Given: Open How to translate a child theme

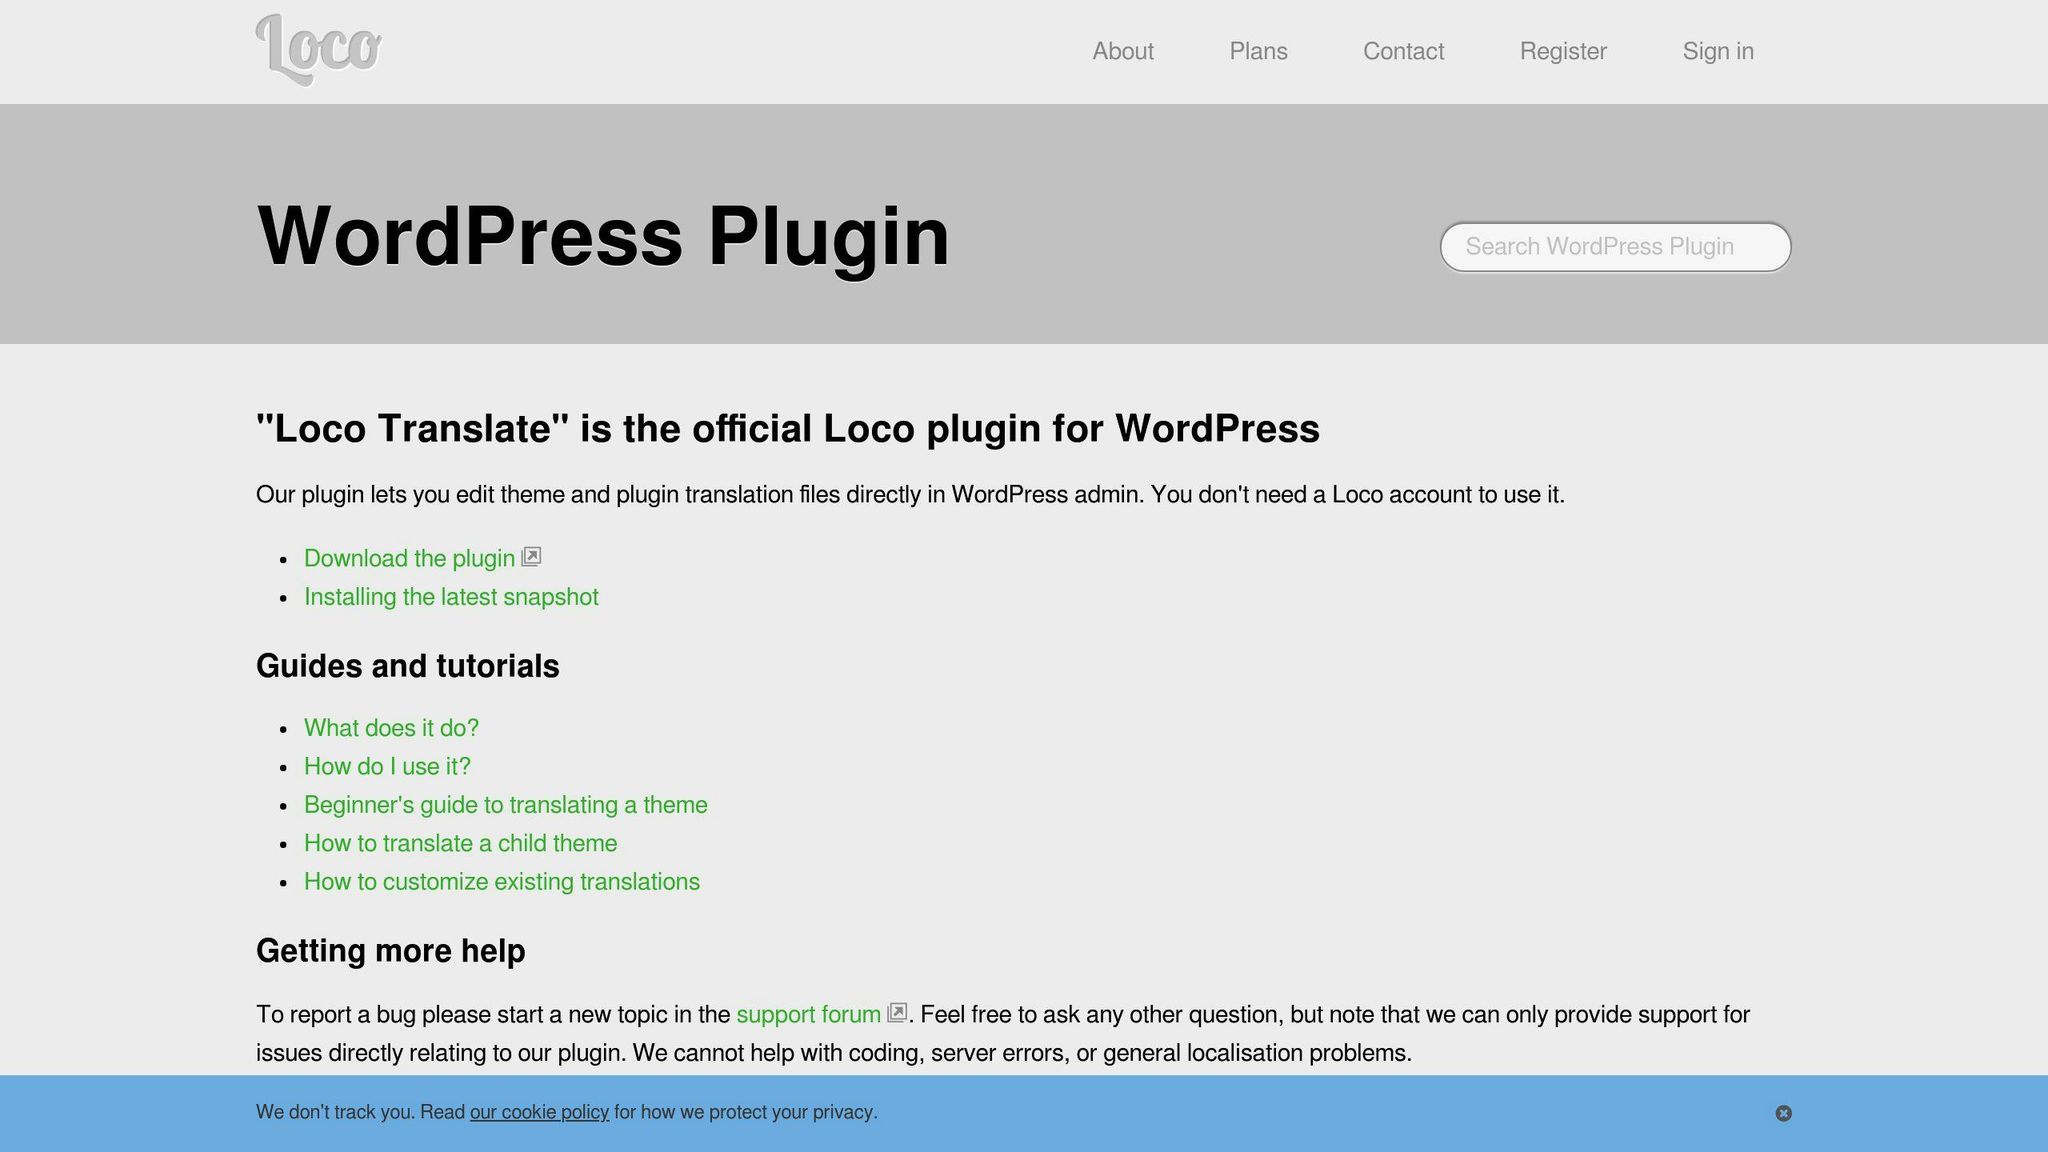Looking at the screenshot, I should 460,843.
